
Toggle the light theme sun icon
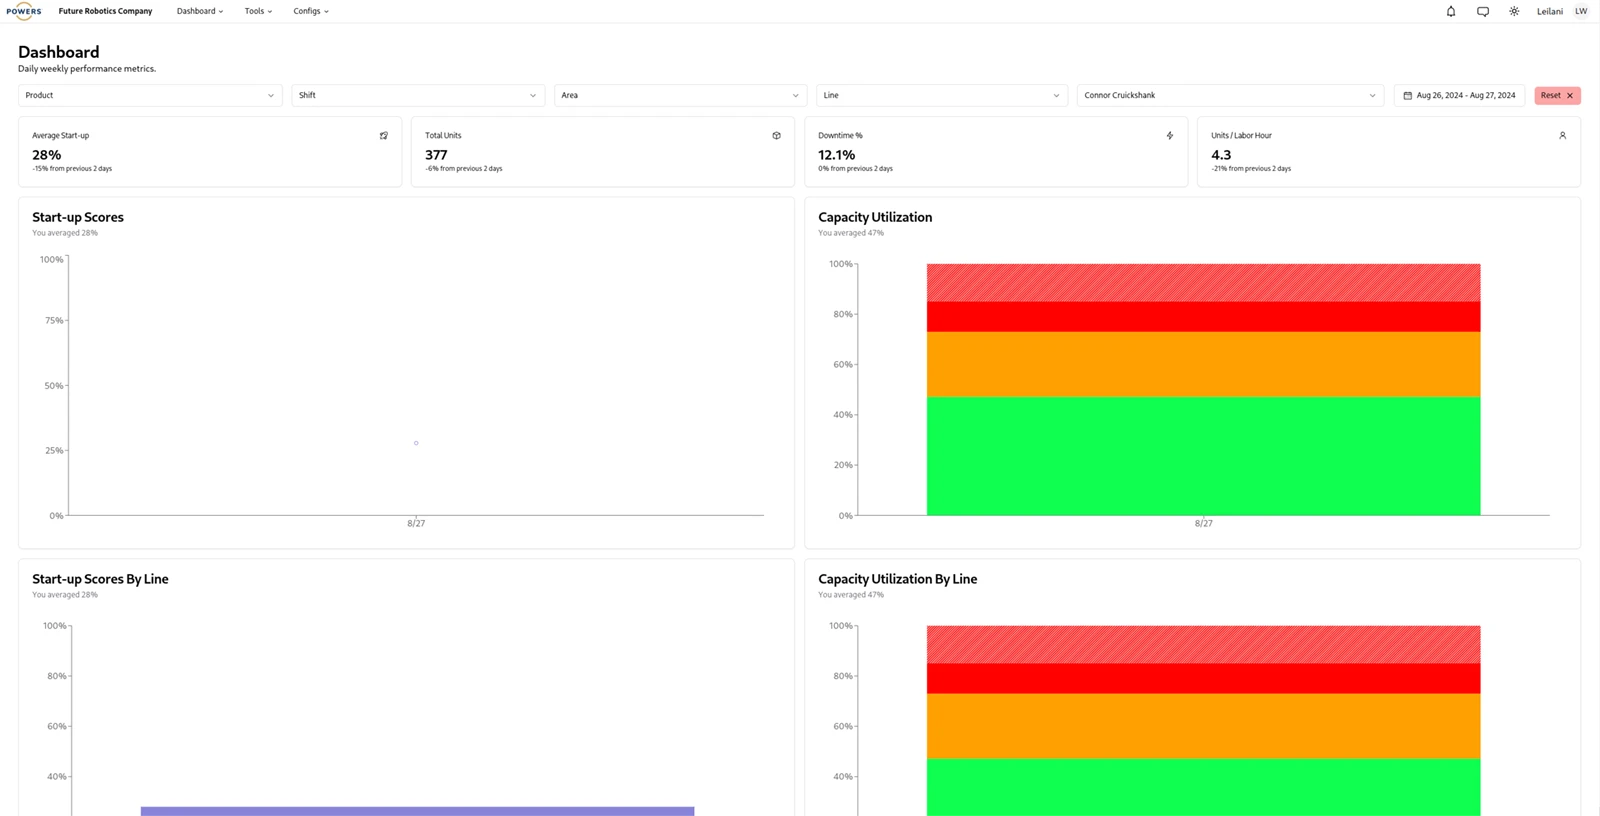pyautogui.click(x=1514, y=12)
